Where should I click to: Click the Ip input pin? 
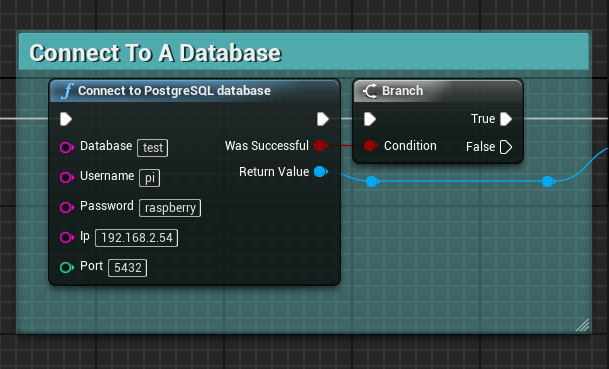tap(67, 237)
